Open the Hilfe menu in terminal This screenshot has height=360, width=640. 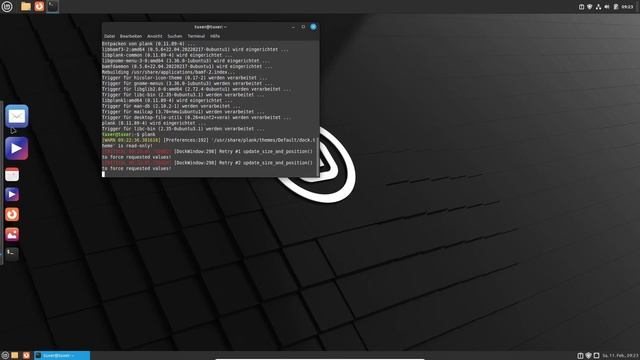[215, 36]
